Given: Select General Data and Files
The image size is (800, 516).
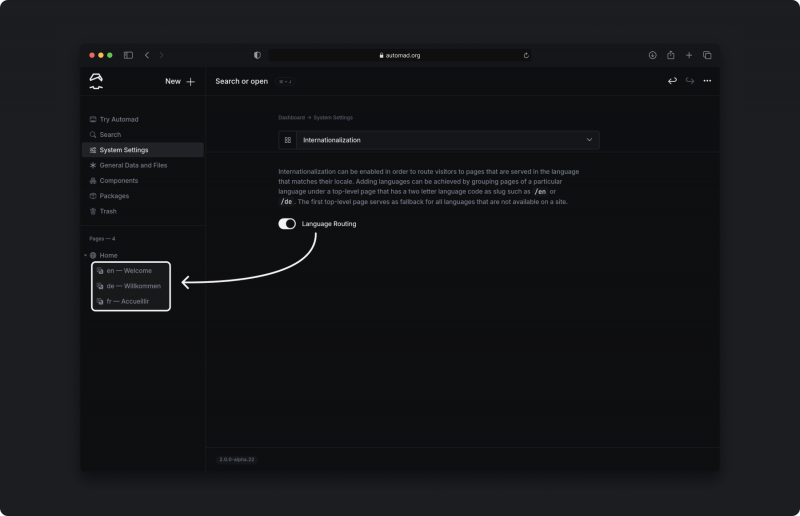Looking at the screenshot, I should tap(133, 165).
